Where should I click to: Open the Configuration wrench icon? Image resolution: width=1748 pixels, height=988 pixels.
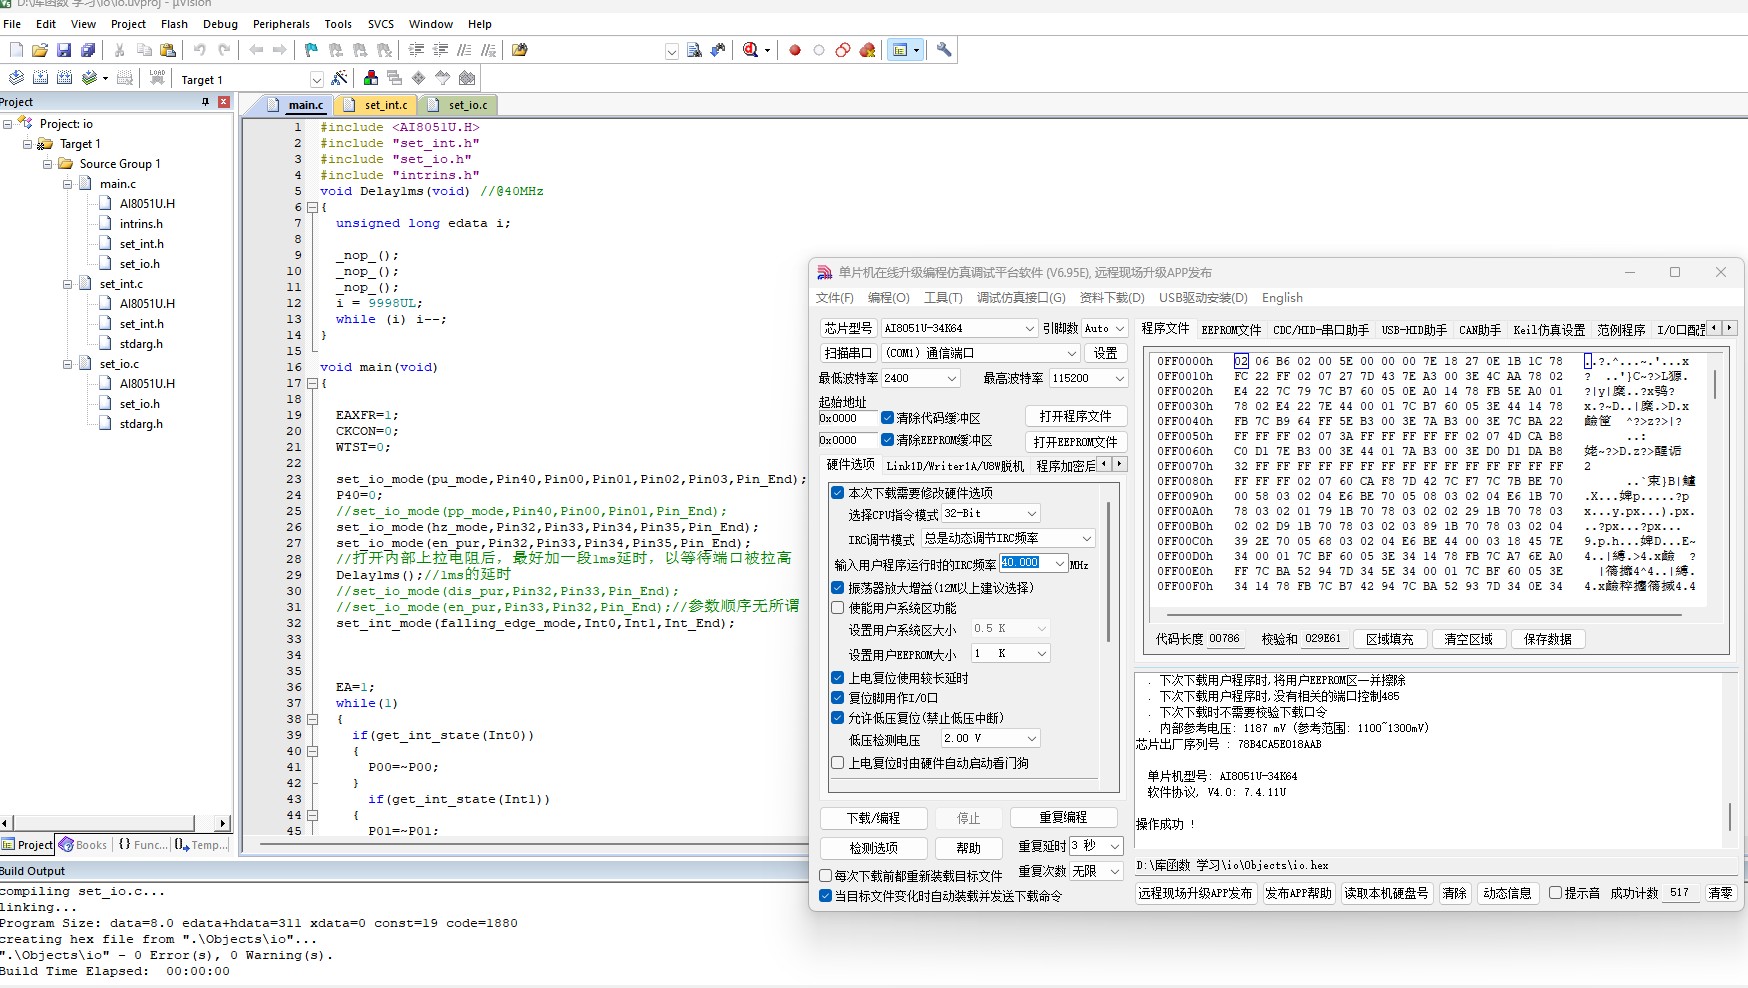[943, 50]
